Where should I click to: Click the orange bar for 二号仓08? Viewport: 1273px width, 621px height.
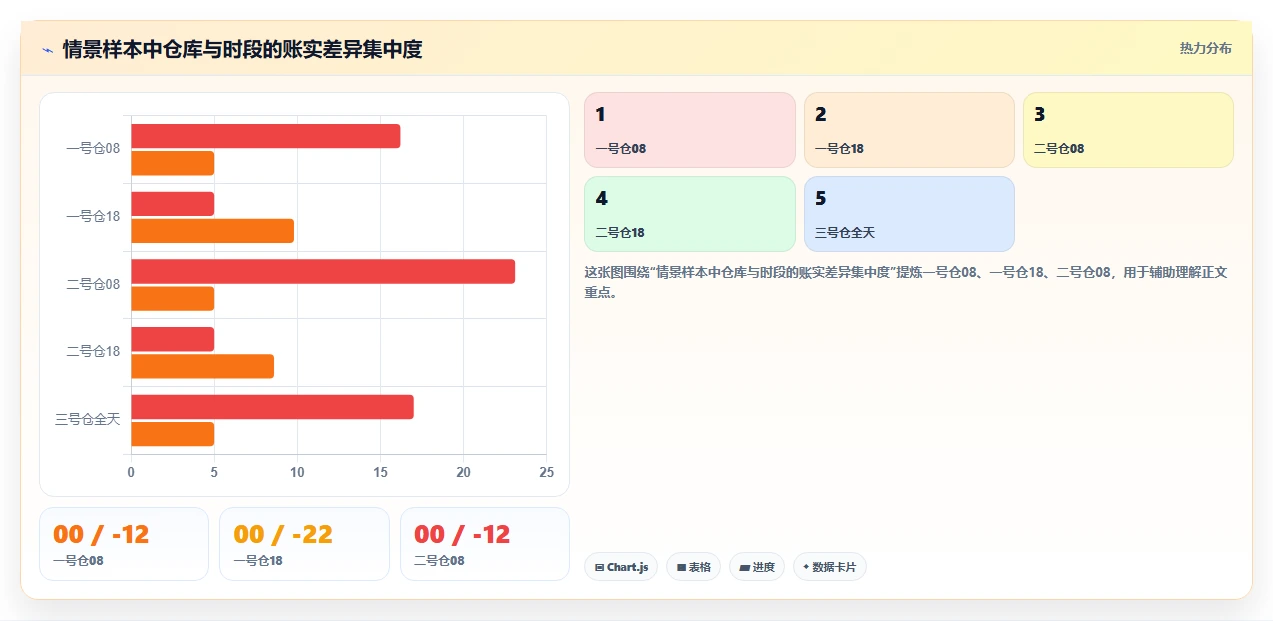173,298
